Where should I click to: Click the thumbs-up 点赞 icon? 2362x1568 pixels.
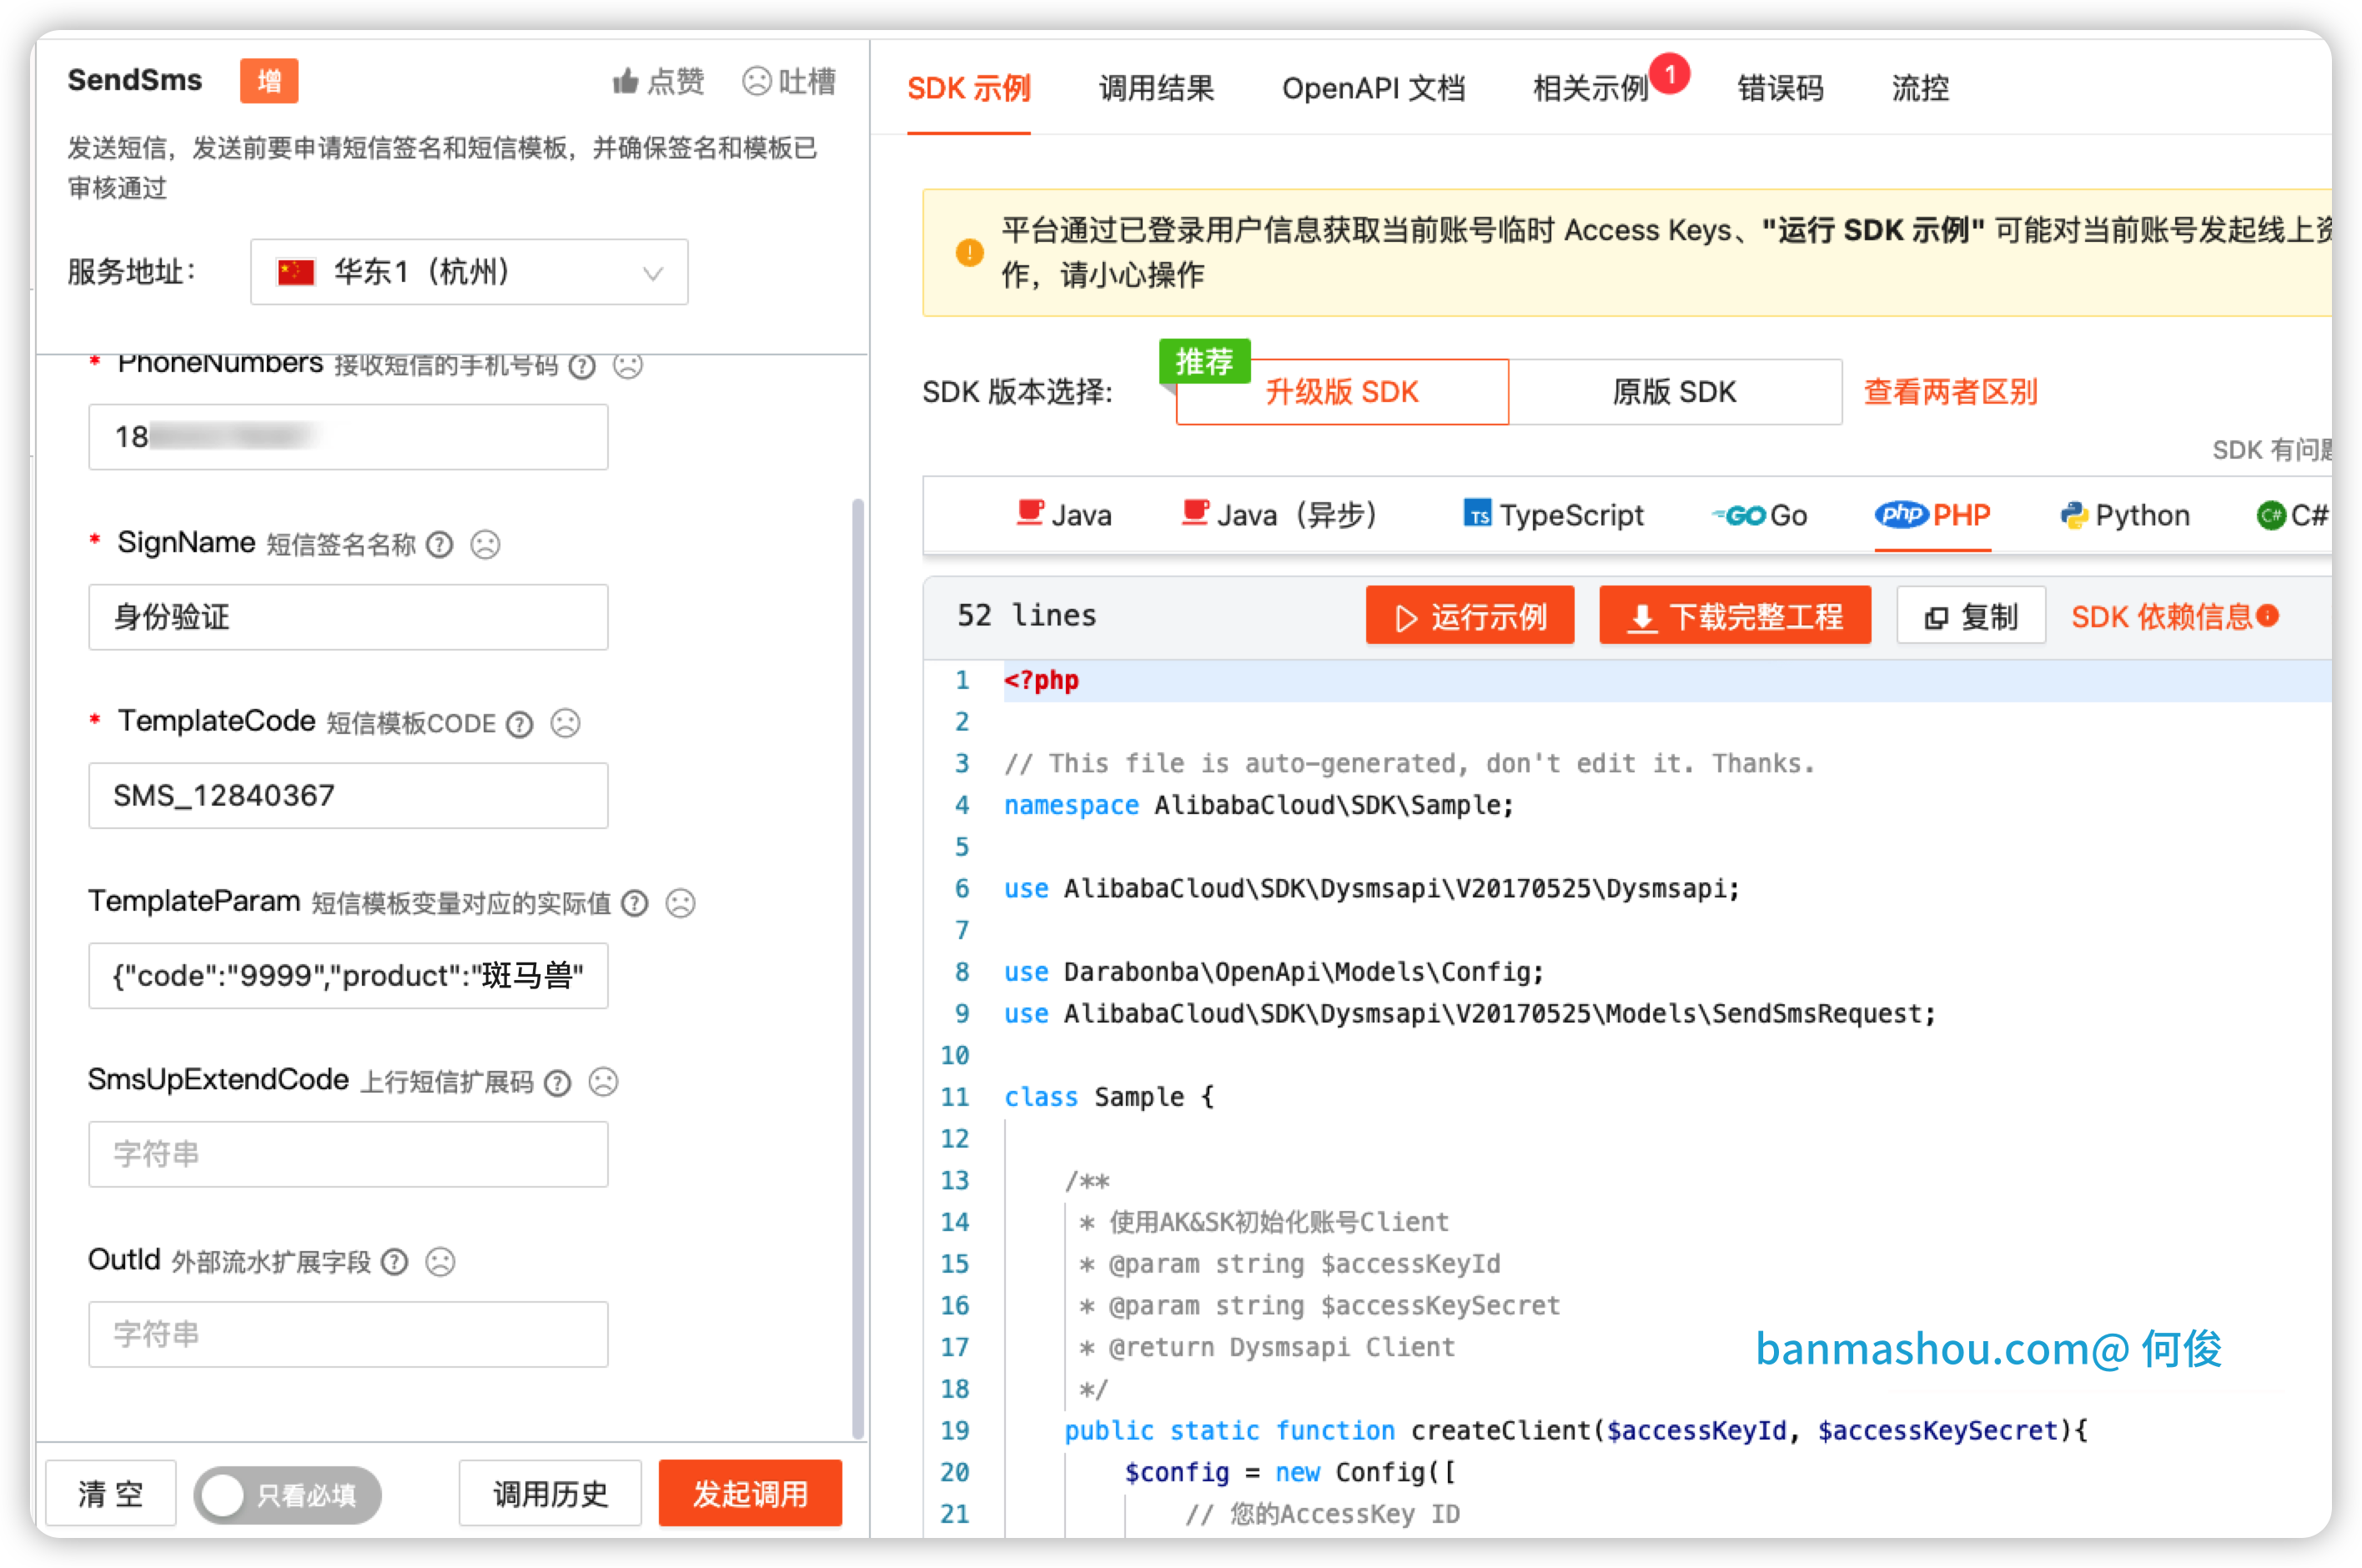click(625, 81)
